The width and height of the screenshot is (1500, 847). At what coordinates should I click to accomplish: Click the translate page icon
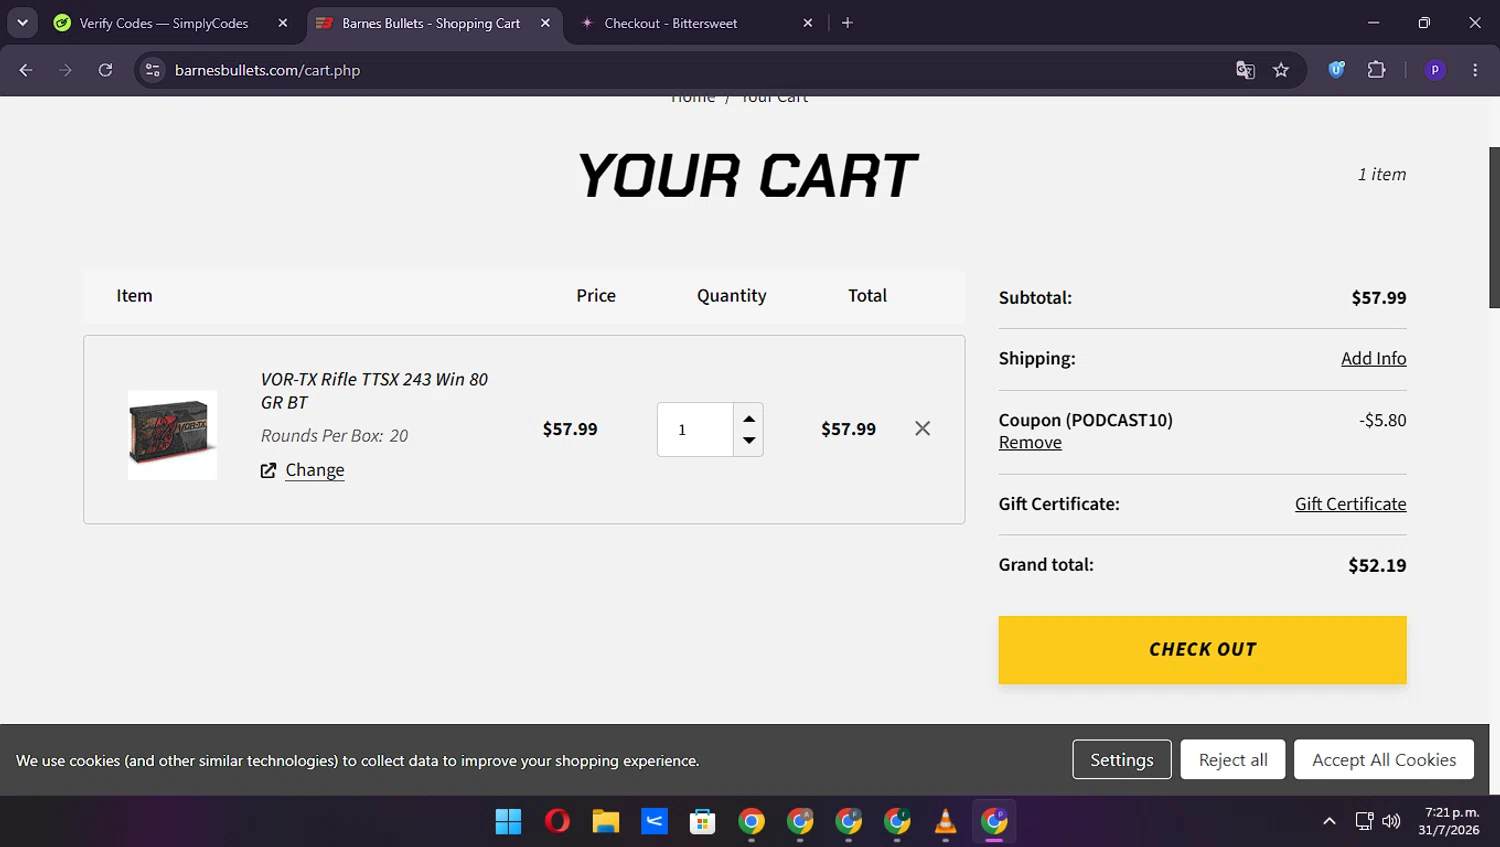click(x=1245, y=70)
